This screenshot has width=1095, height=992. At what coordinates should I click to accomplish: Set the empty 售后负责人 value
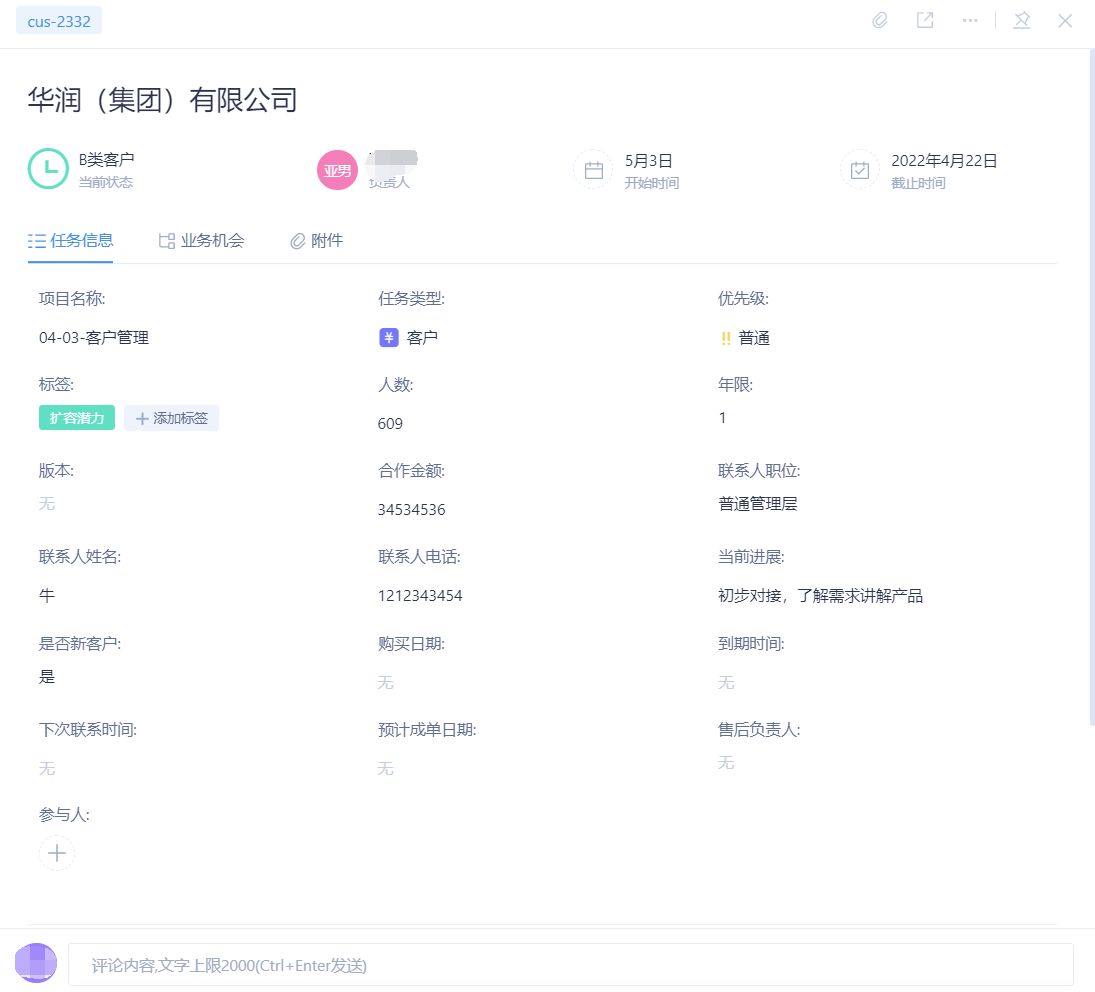(x=726, y=762)
